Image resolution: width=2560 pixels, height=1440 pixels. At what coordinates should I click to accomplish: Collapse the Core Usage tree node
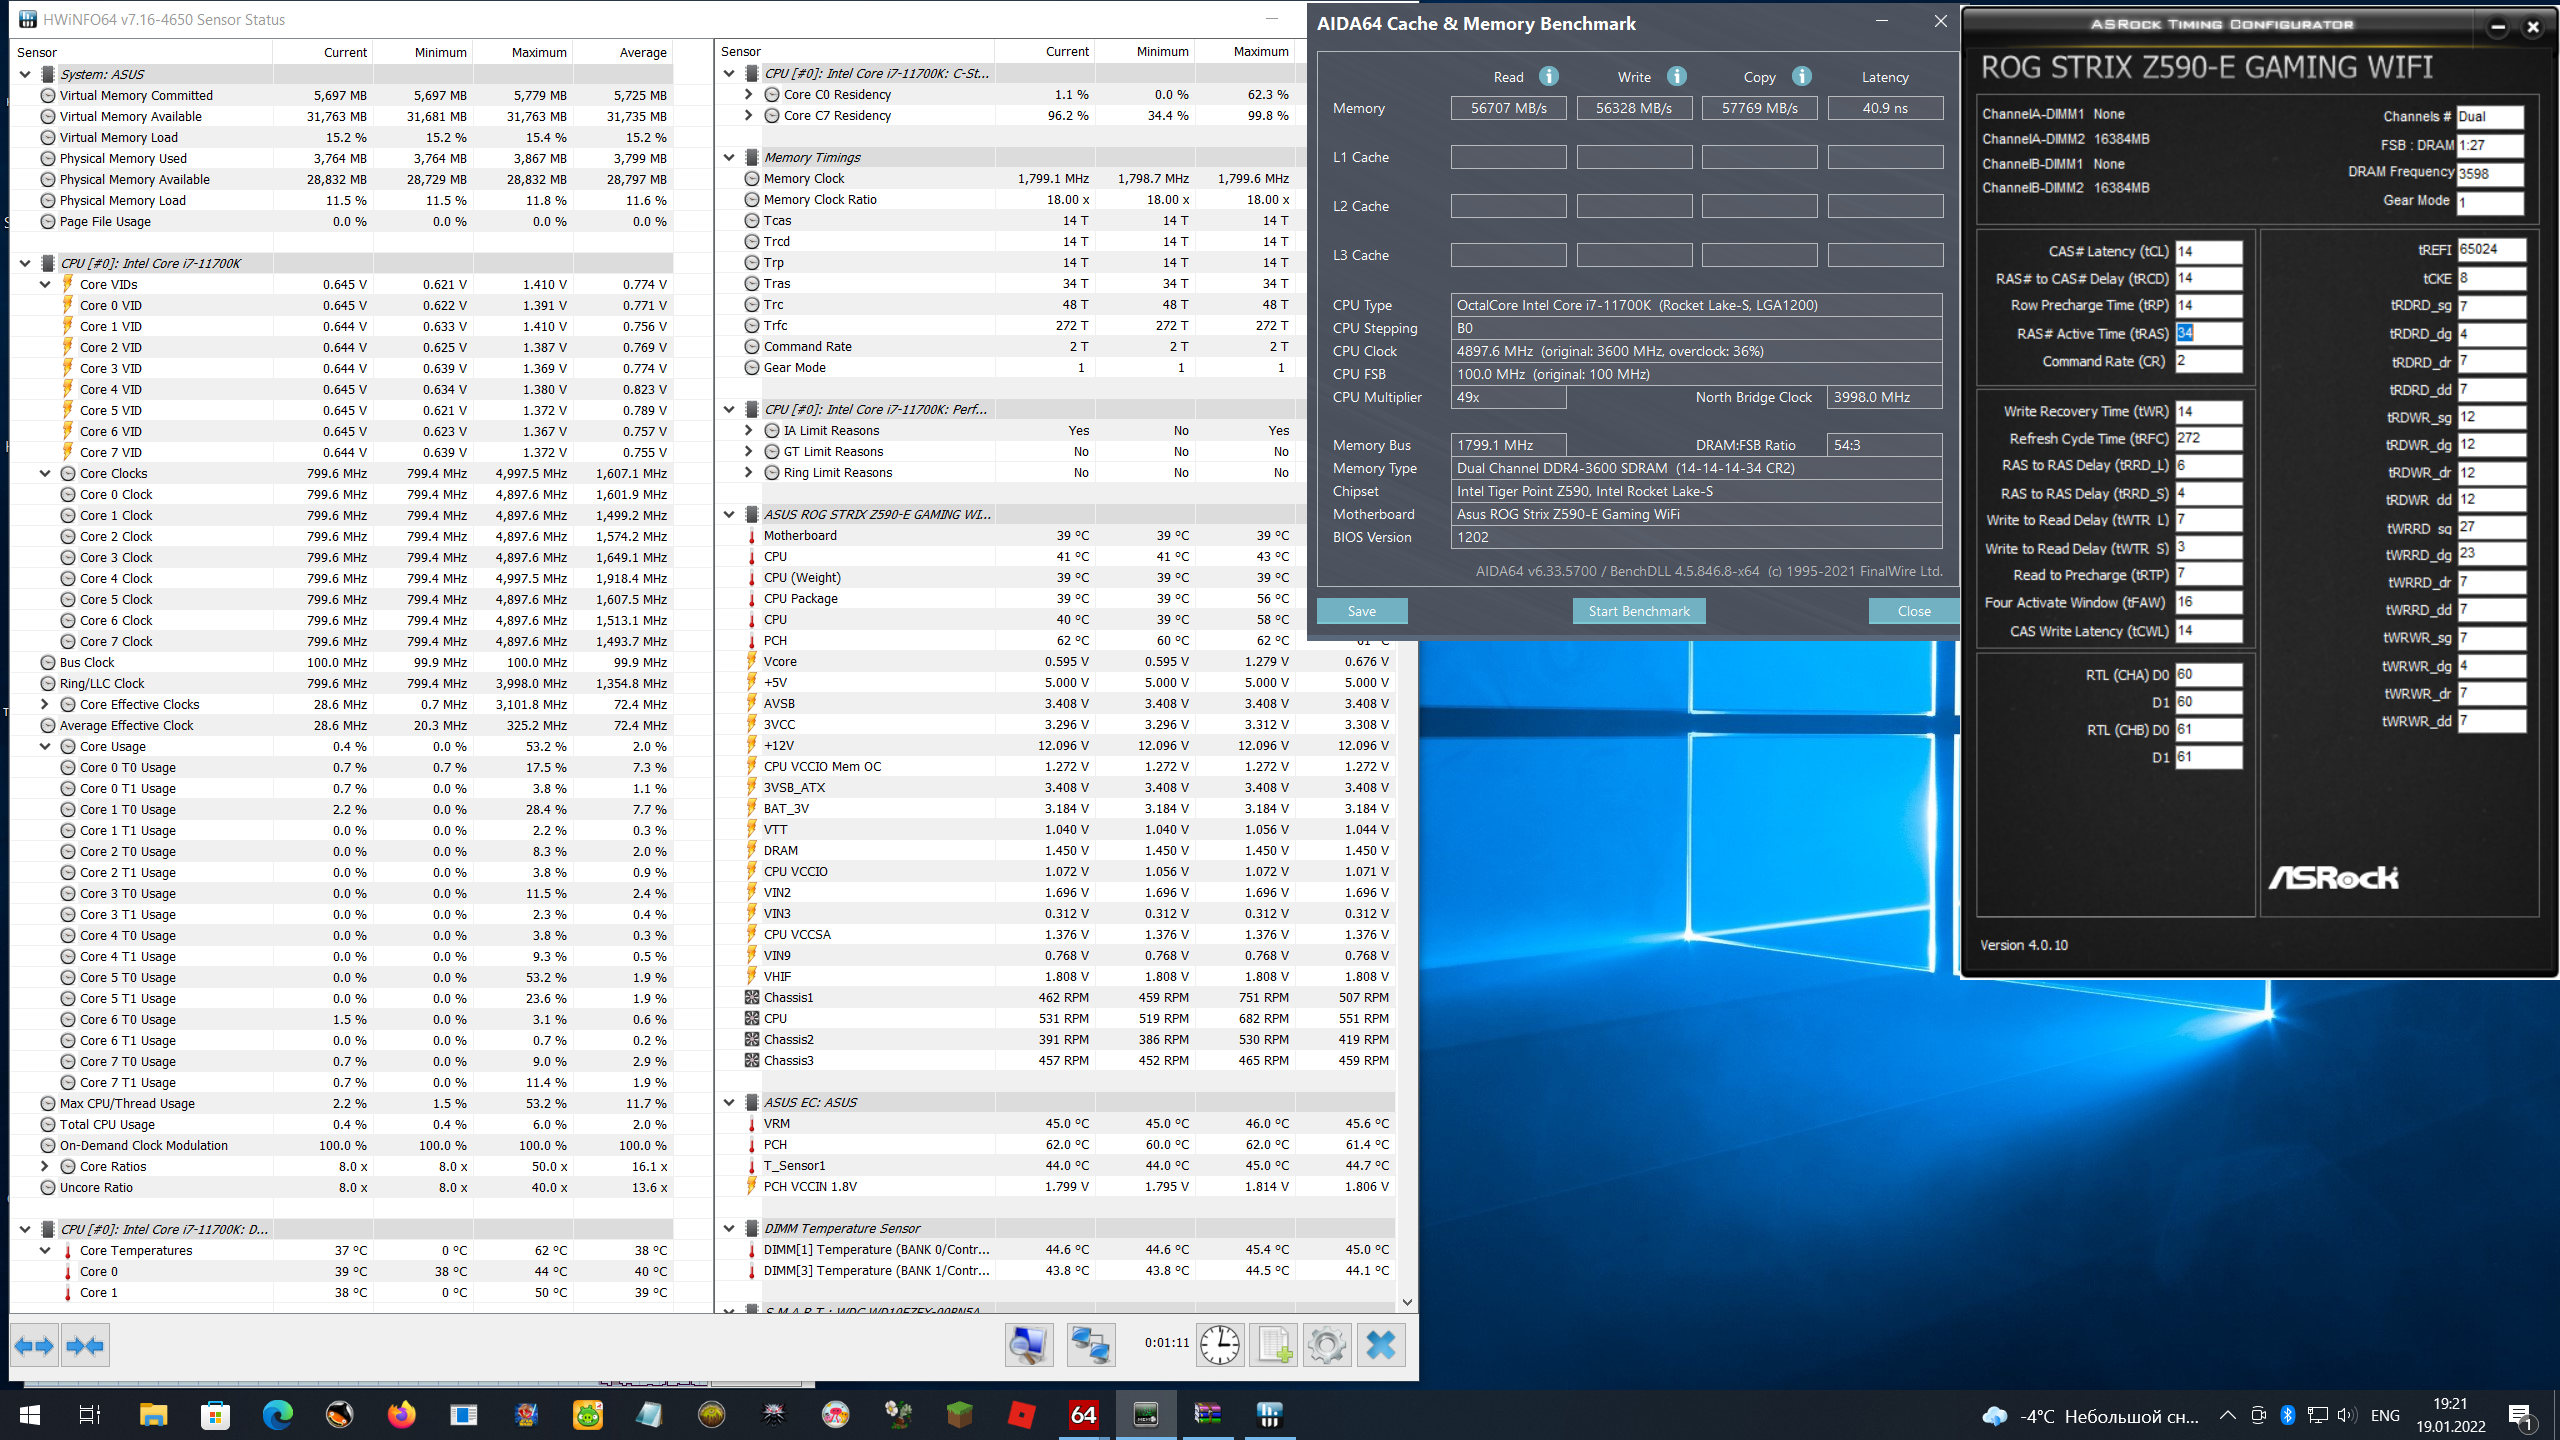(x=45, y=747)
